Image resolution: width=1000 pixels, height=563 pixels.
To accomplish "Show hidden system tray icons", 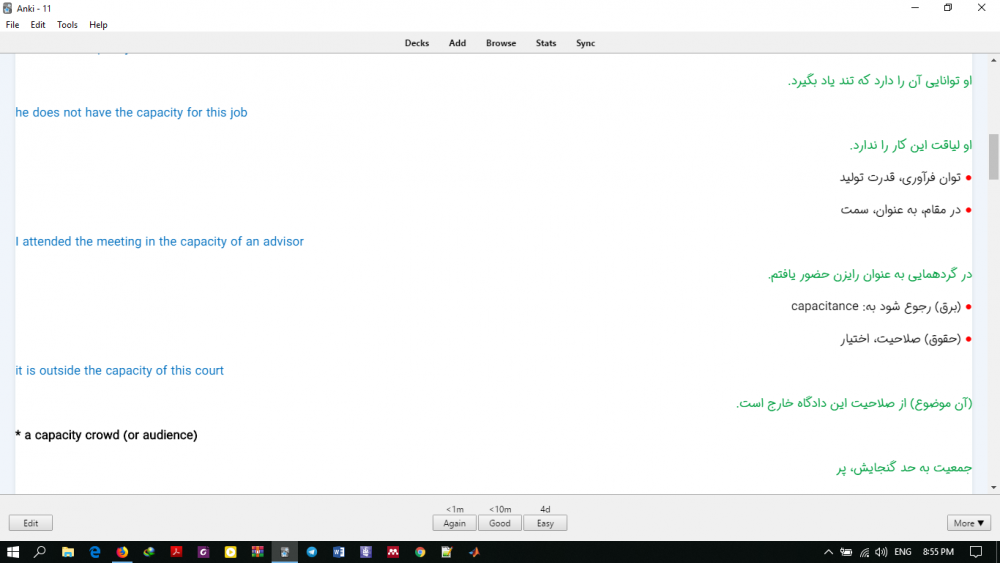I will point(828,552).
